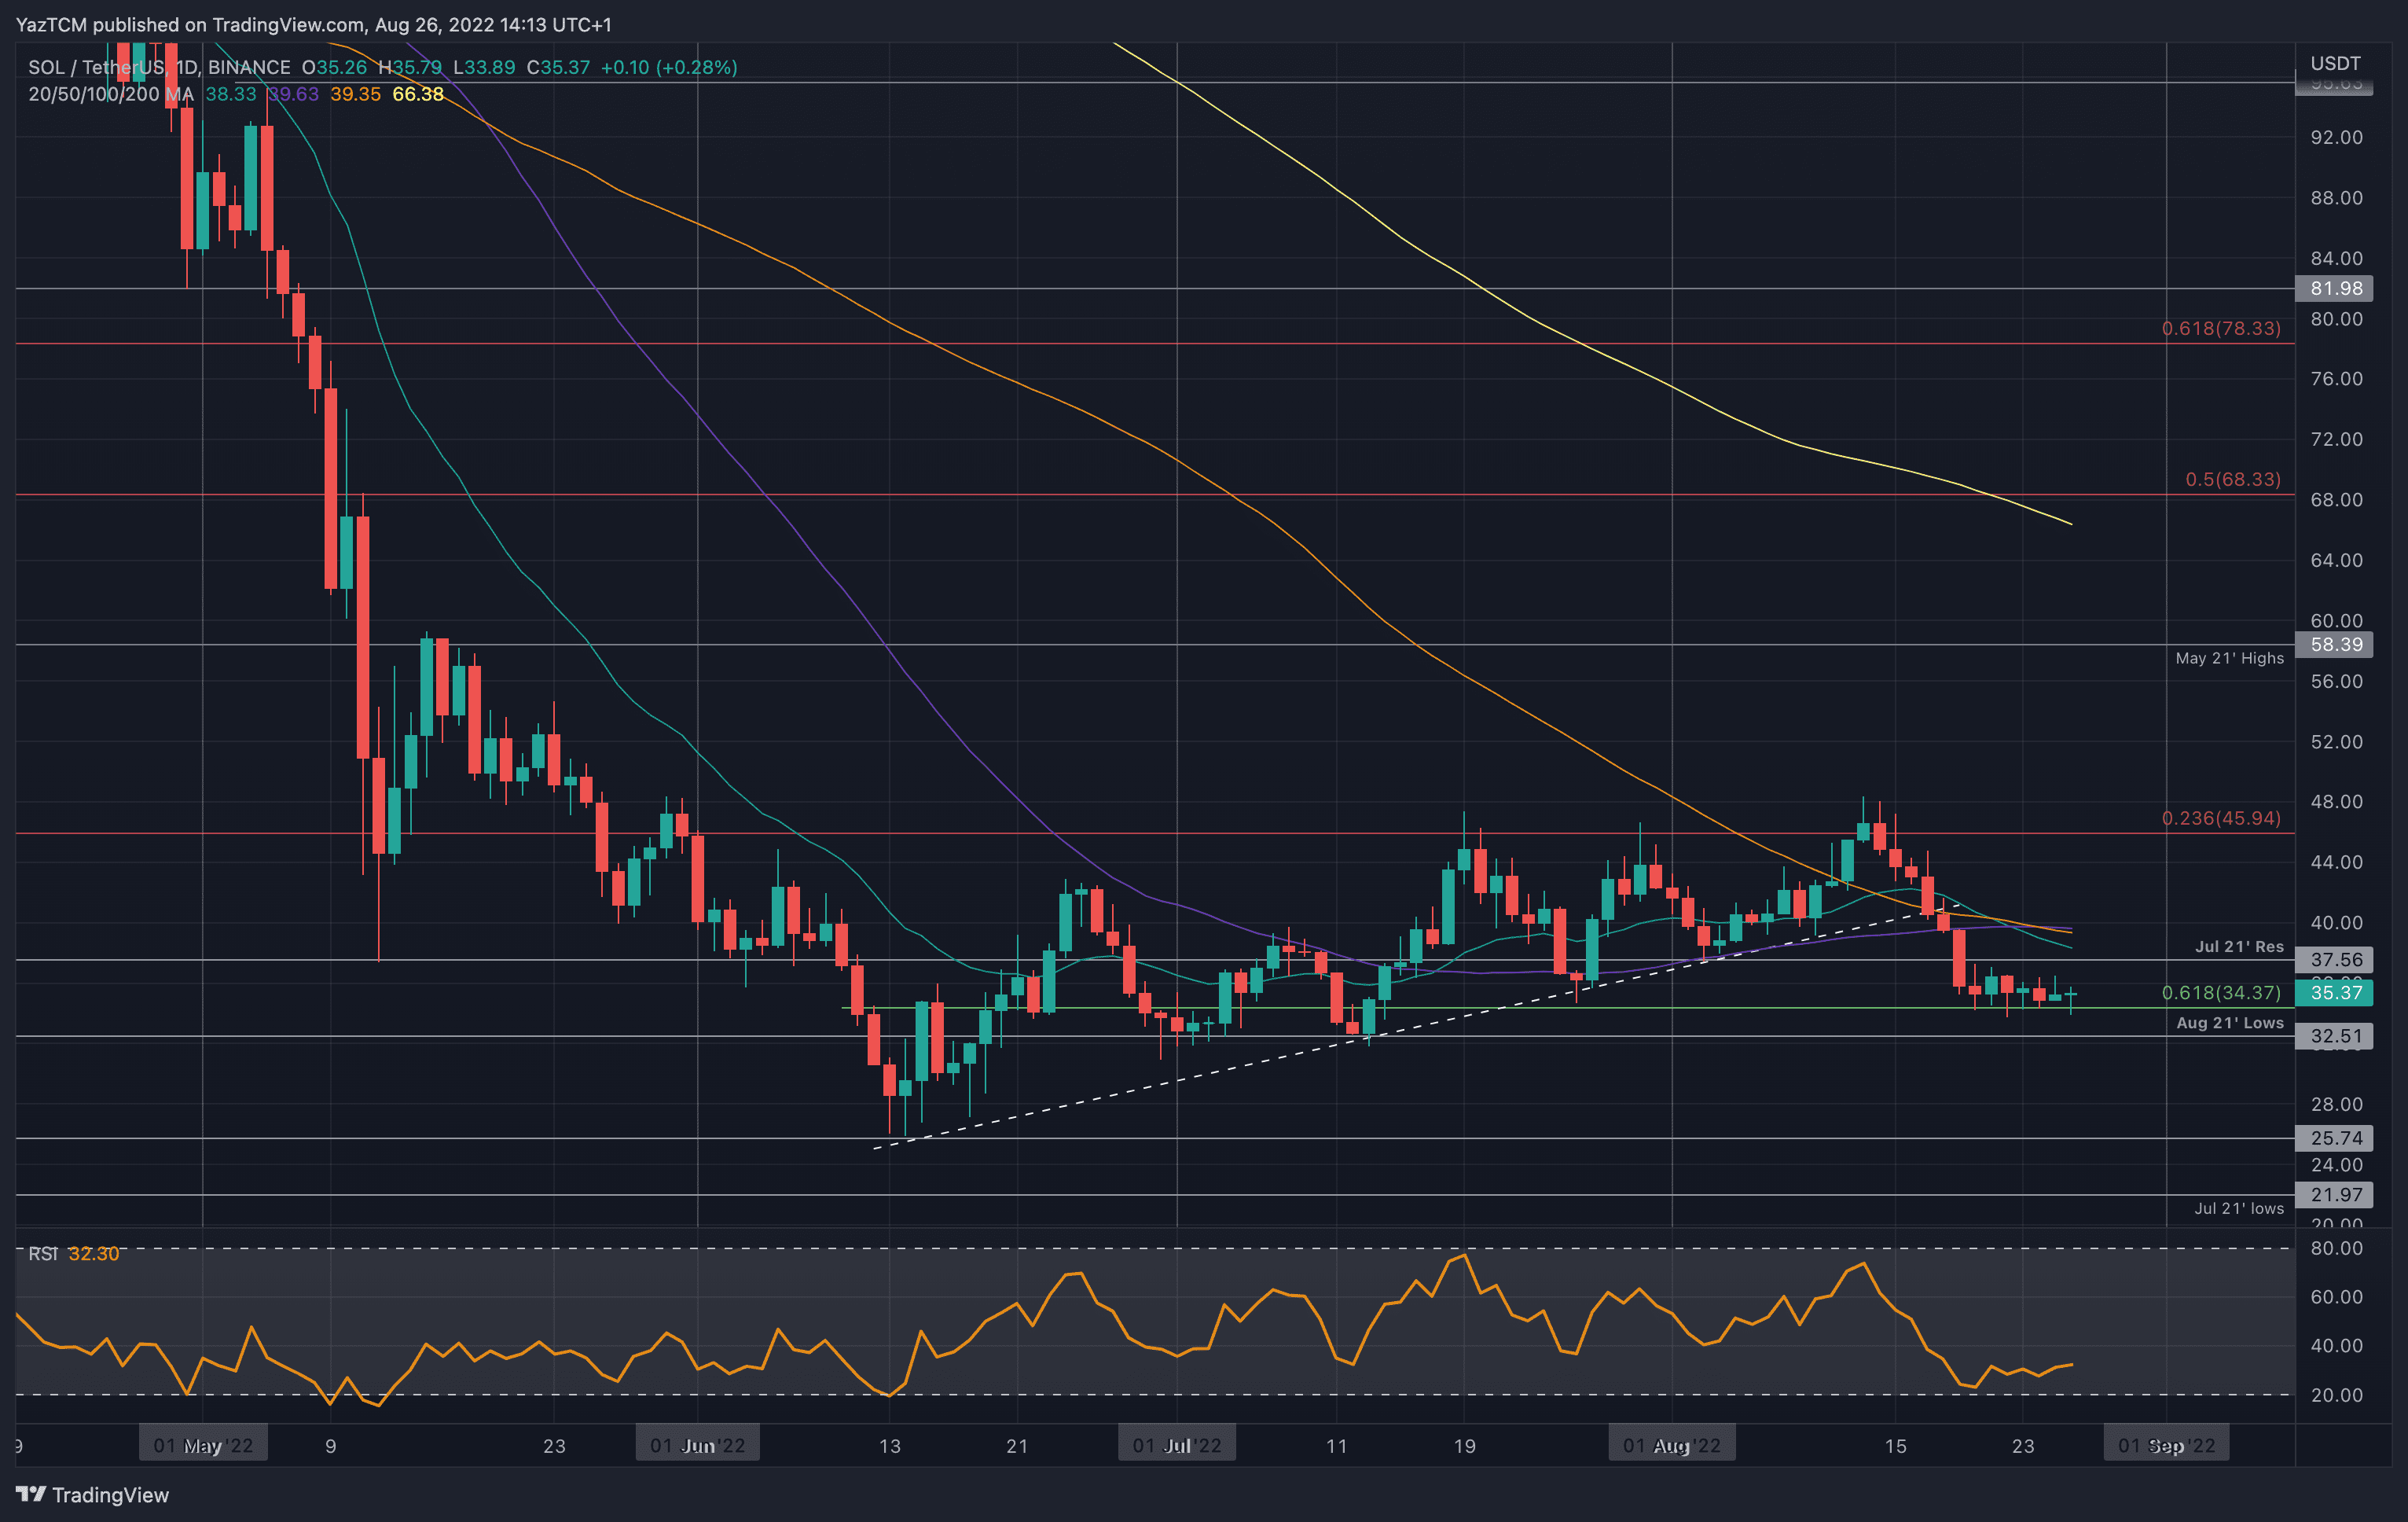
Task: Click the 81.98 price marker on scale
Action: [x=2335, y=288]
